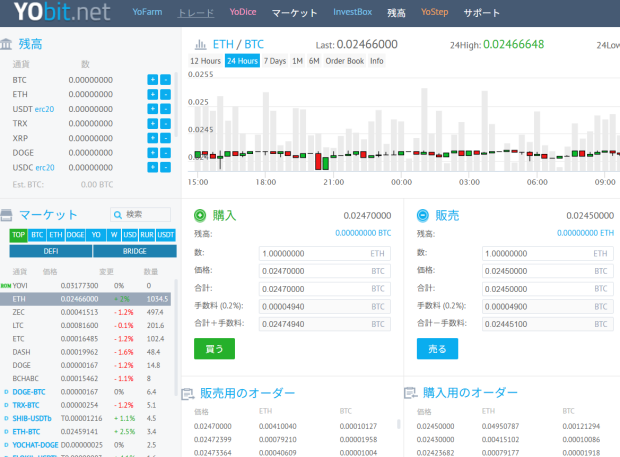Open the Info tab

tap(376, 61)
